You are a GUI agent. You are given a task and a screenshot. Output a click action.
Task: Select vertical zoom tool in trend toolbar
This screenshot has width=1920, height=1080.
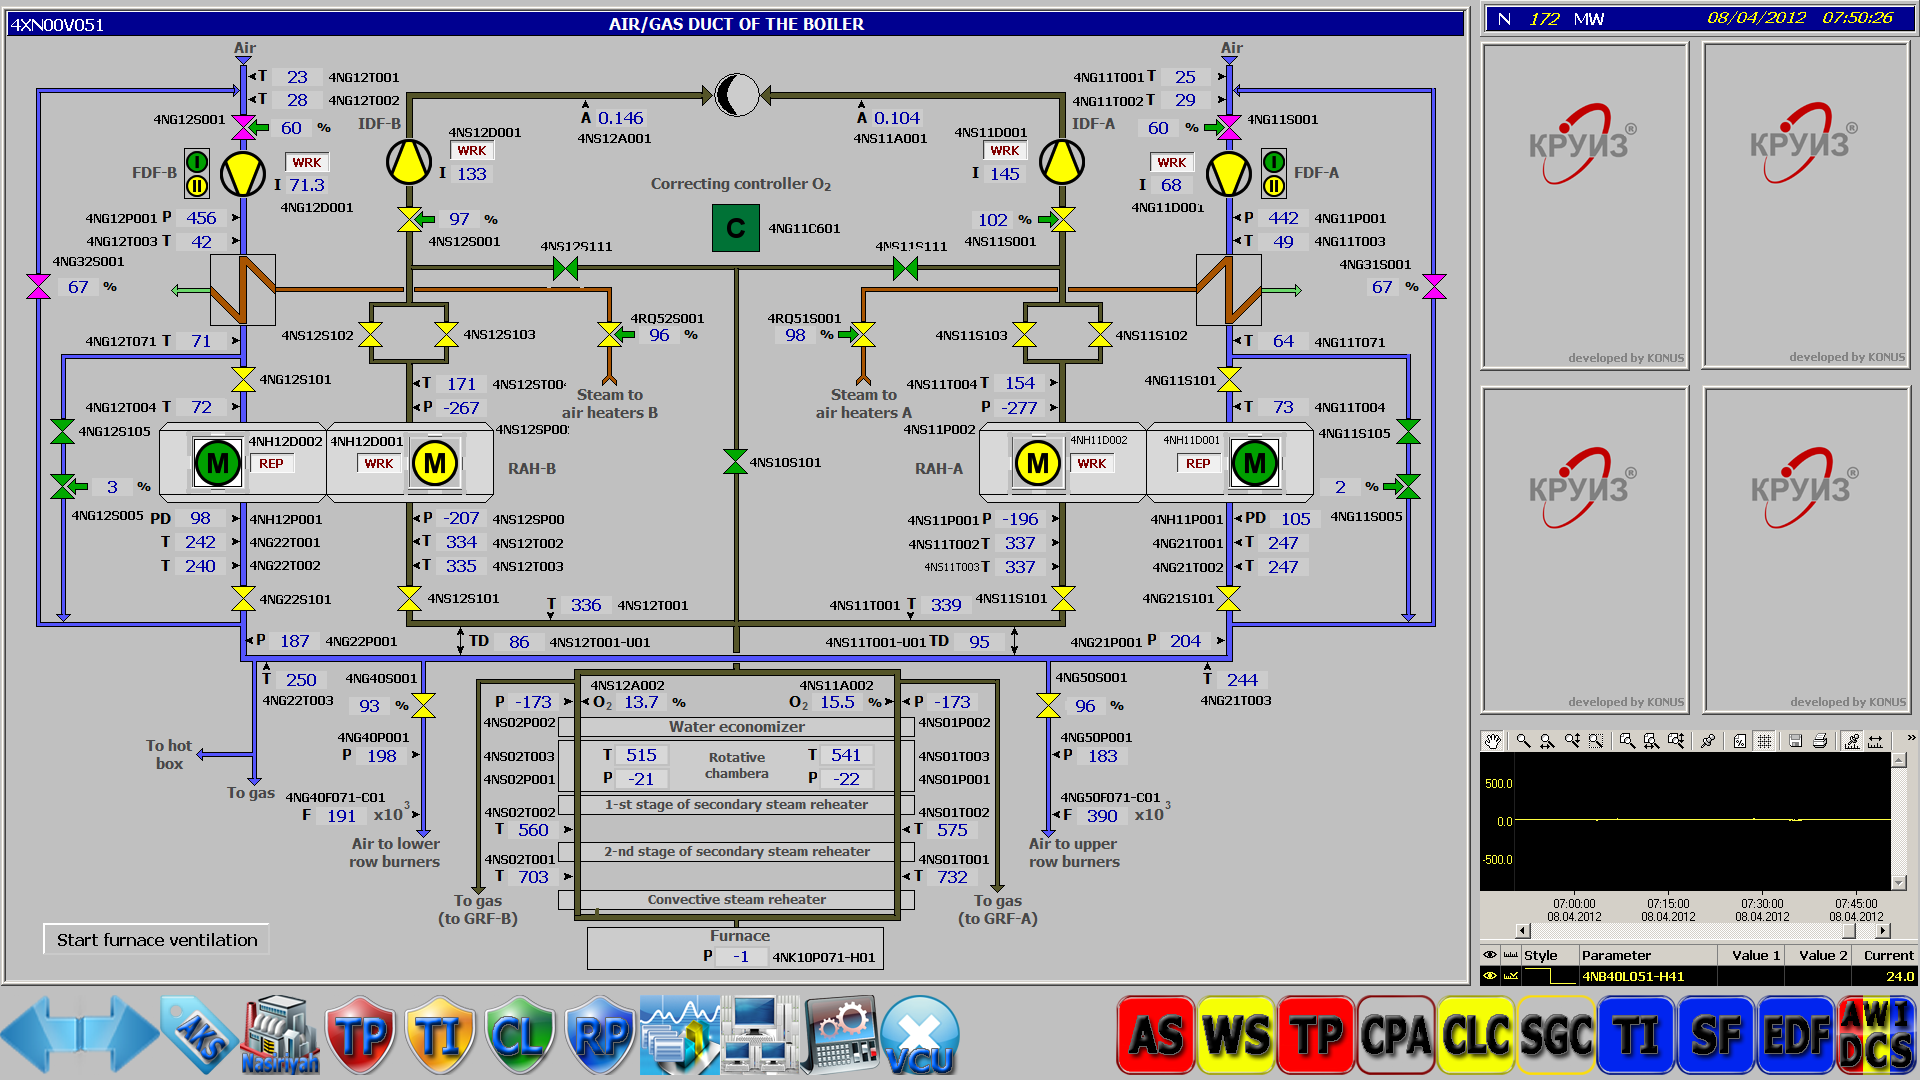point(1572,741)
